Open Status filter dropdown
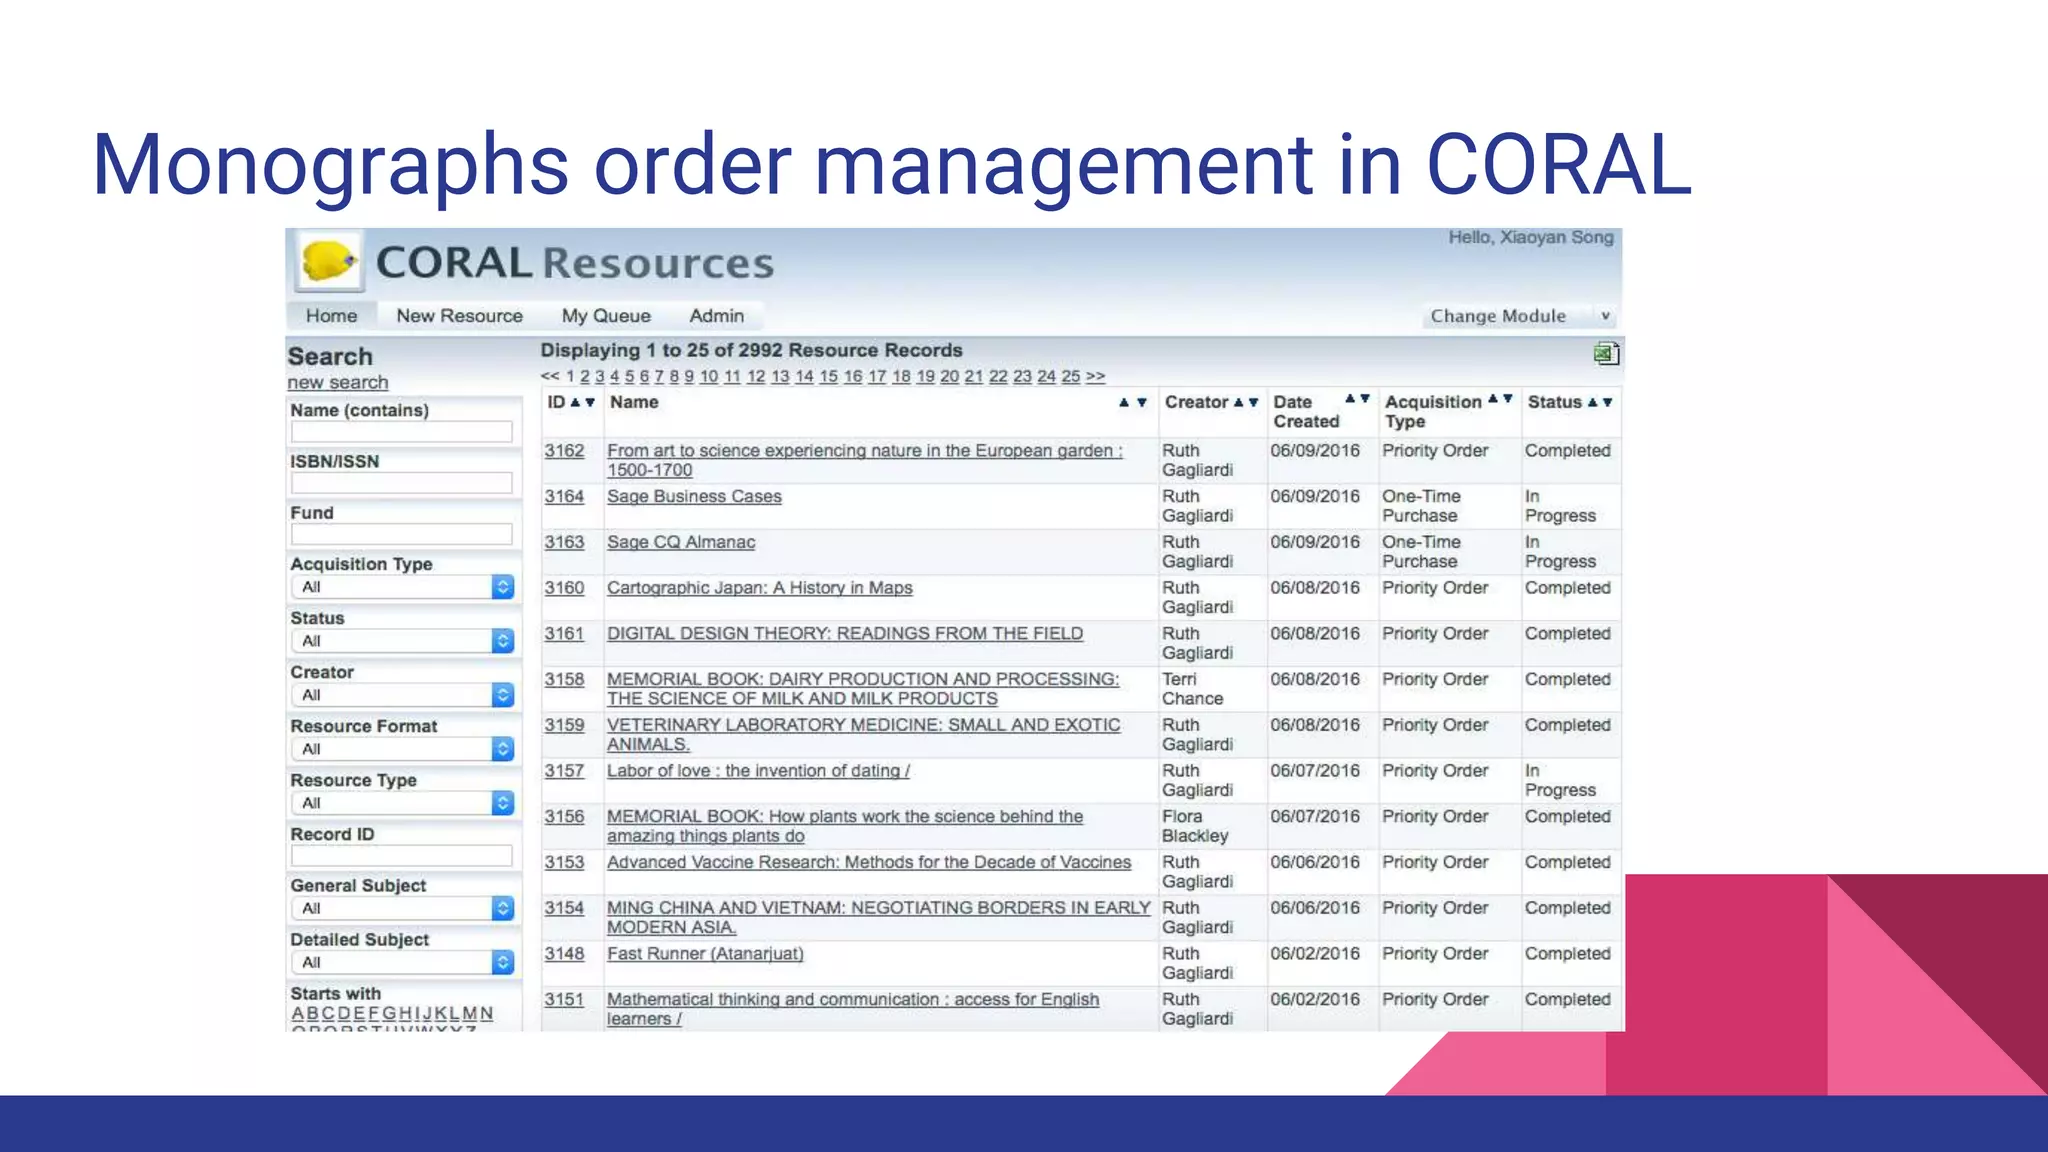Viewport: 2048px width, 1152px height. 403,641
